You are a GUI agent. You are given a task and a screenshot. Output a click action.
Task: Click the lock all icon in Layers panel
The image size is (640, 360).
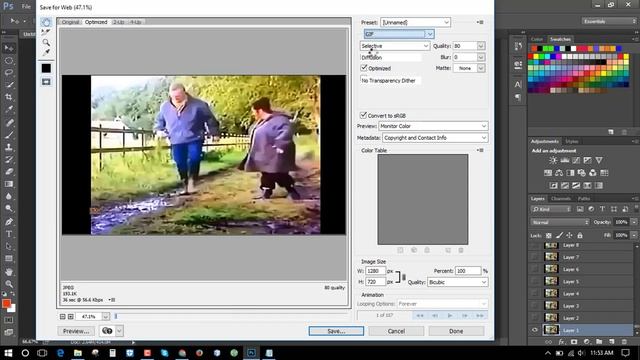(580, 236)
